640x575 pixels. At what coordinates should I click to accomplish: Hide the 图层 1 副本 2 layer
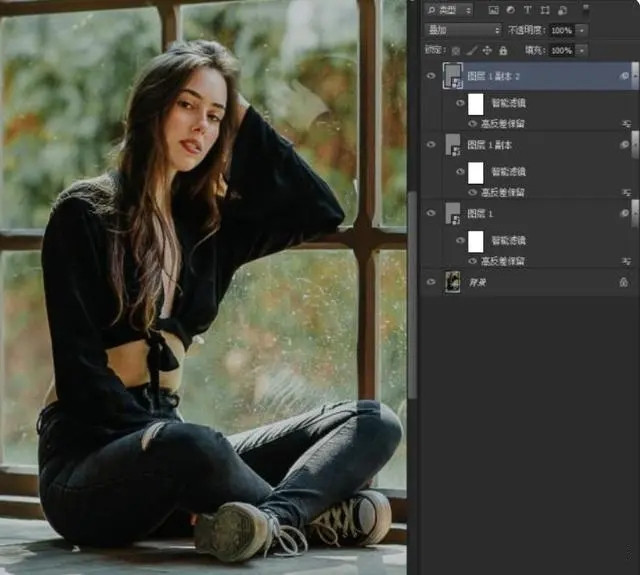pos(431,75)
